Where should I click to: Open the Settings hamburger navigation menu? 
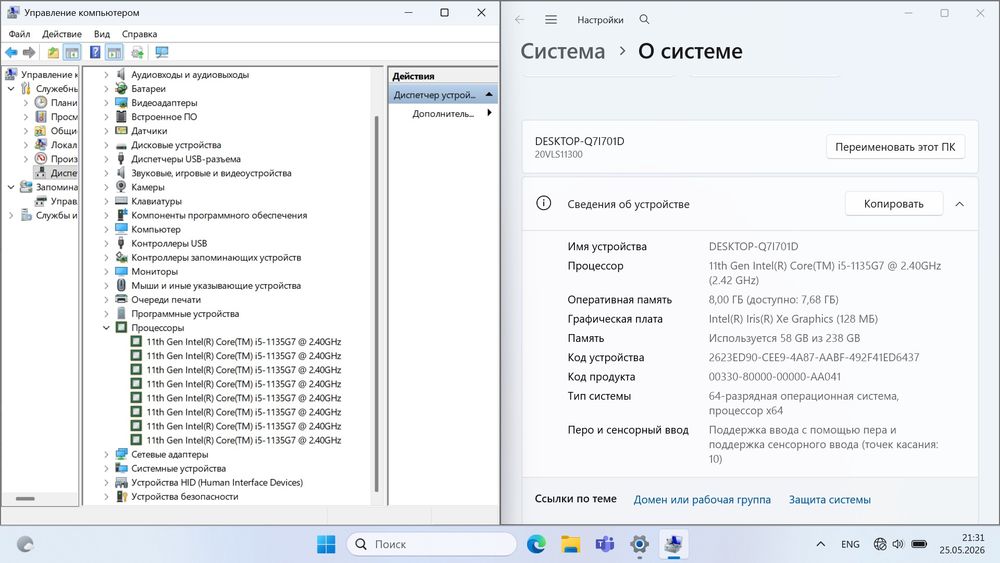tap(551, 20)
